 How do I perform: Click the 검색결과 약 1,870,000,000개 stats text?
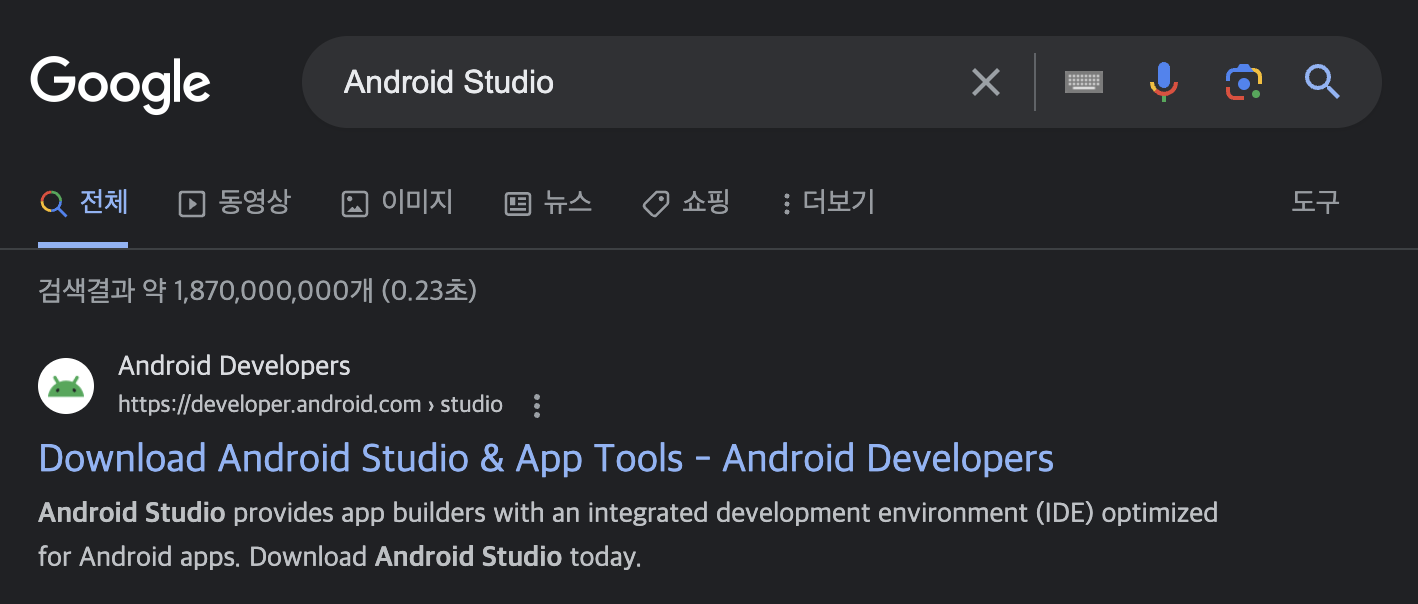click(257, 291)
